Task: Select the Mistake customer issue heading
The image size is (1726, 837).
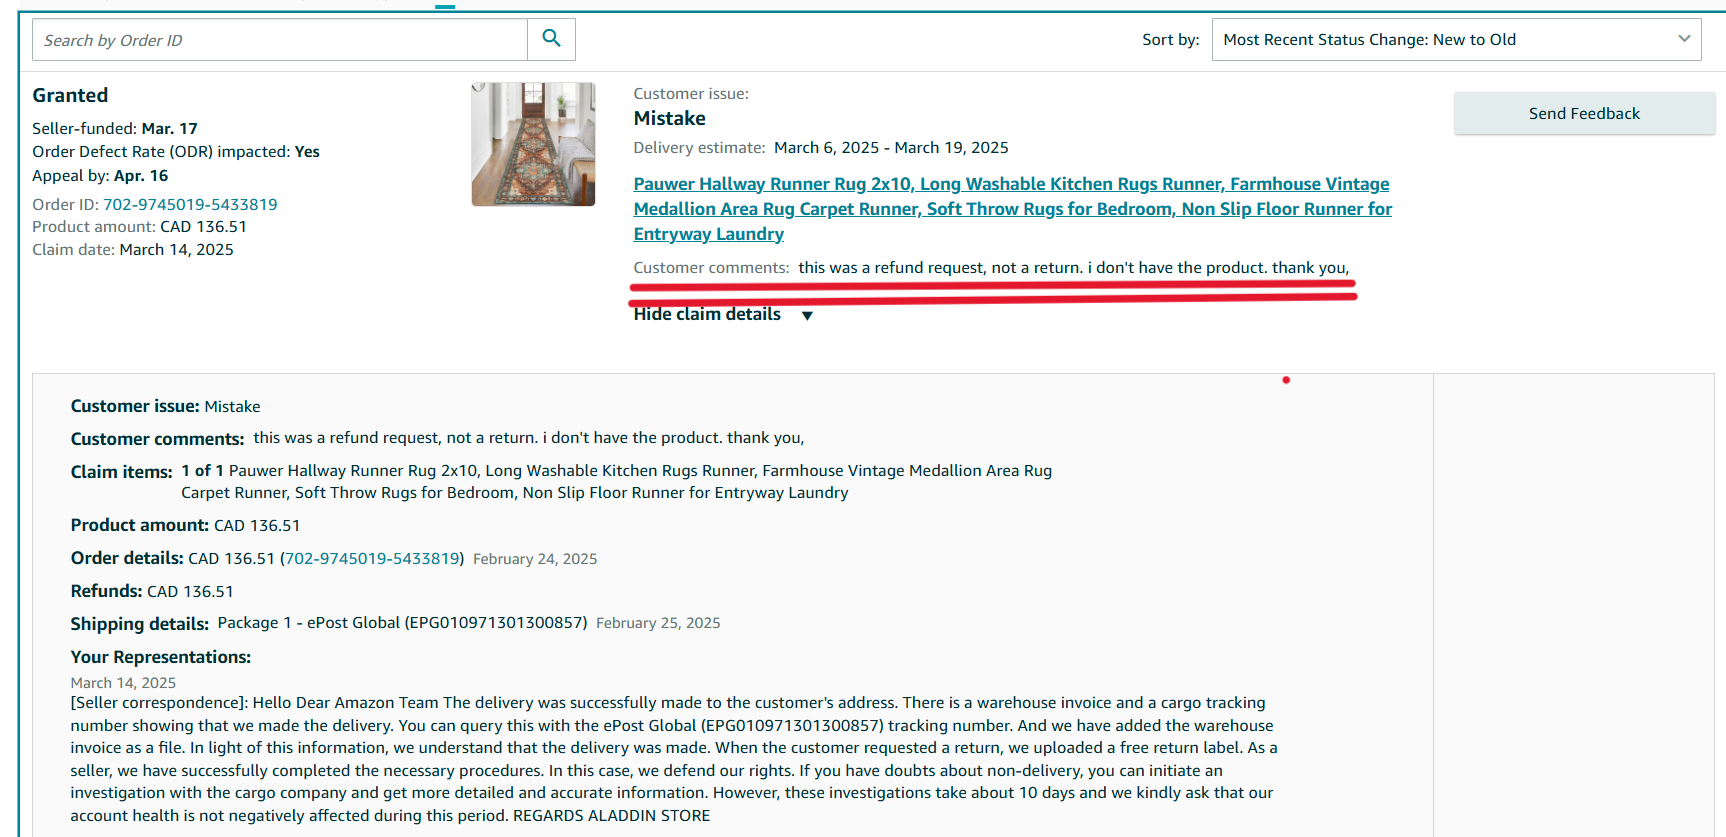Action: tap(670, 118)
